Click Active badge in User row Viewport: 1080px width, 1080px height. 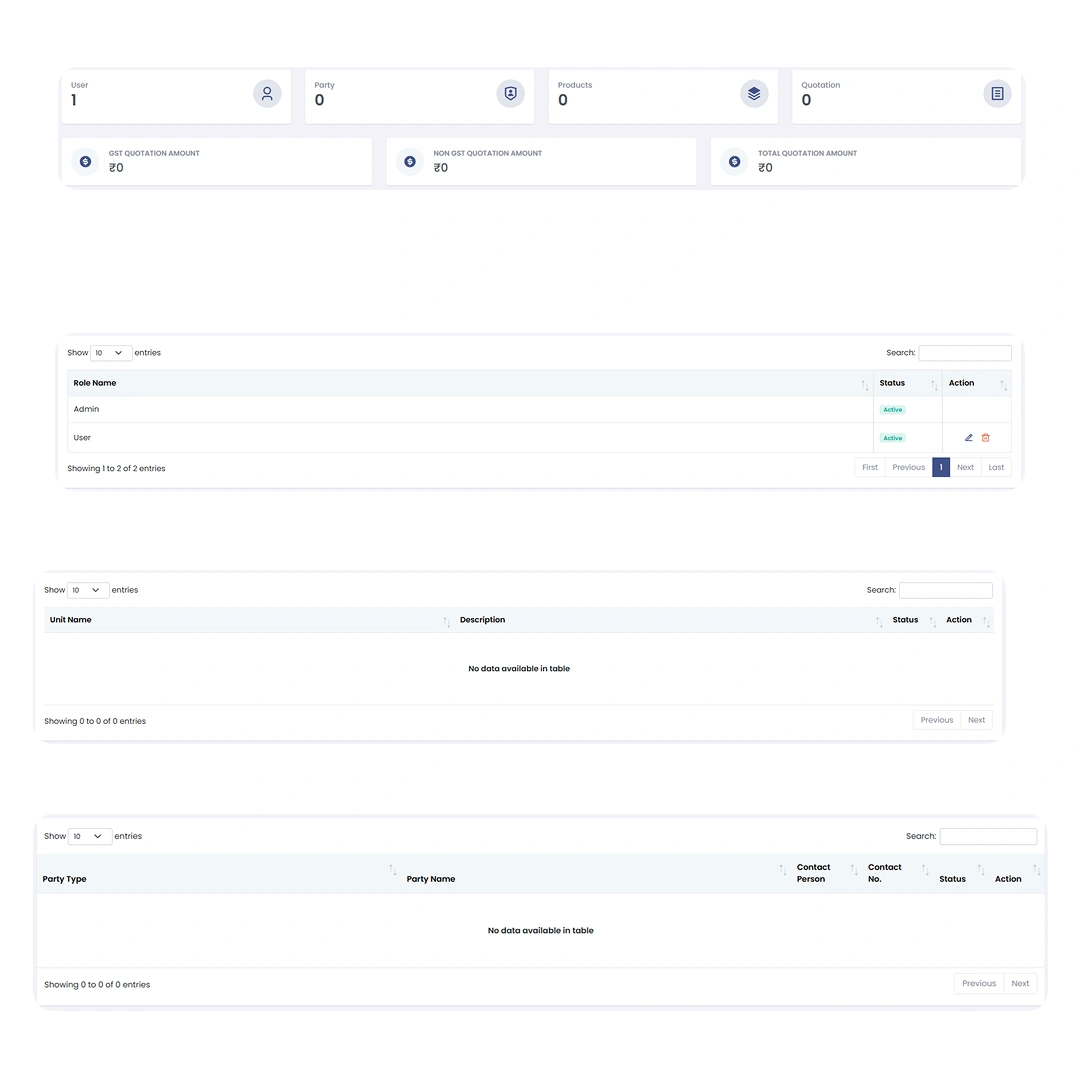point(893,438)
